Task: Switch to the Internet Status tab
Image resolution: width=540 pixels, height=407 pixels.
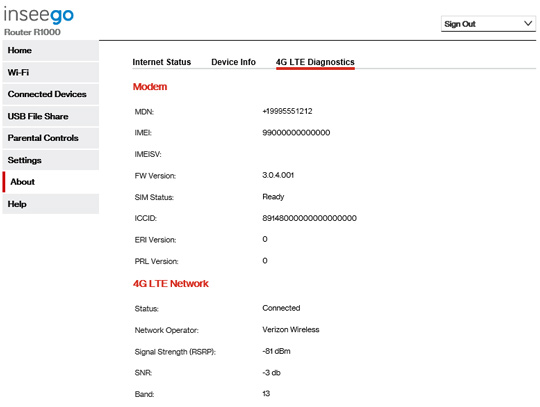Action: pyautogui.click(x=162, y=62)
